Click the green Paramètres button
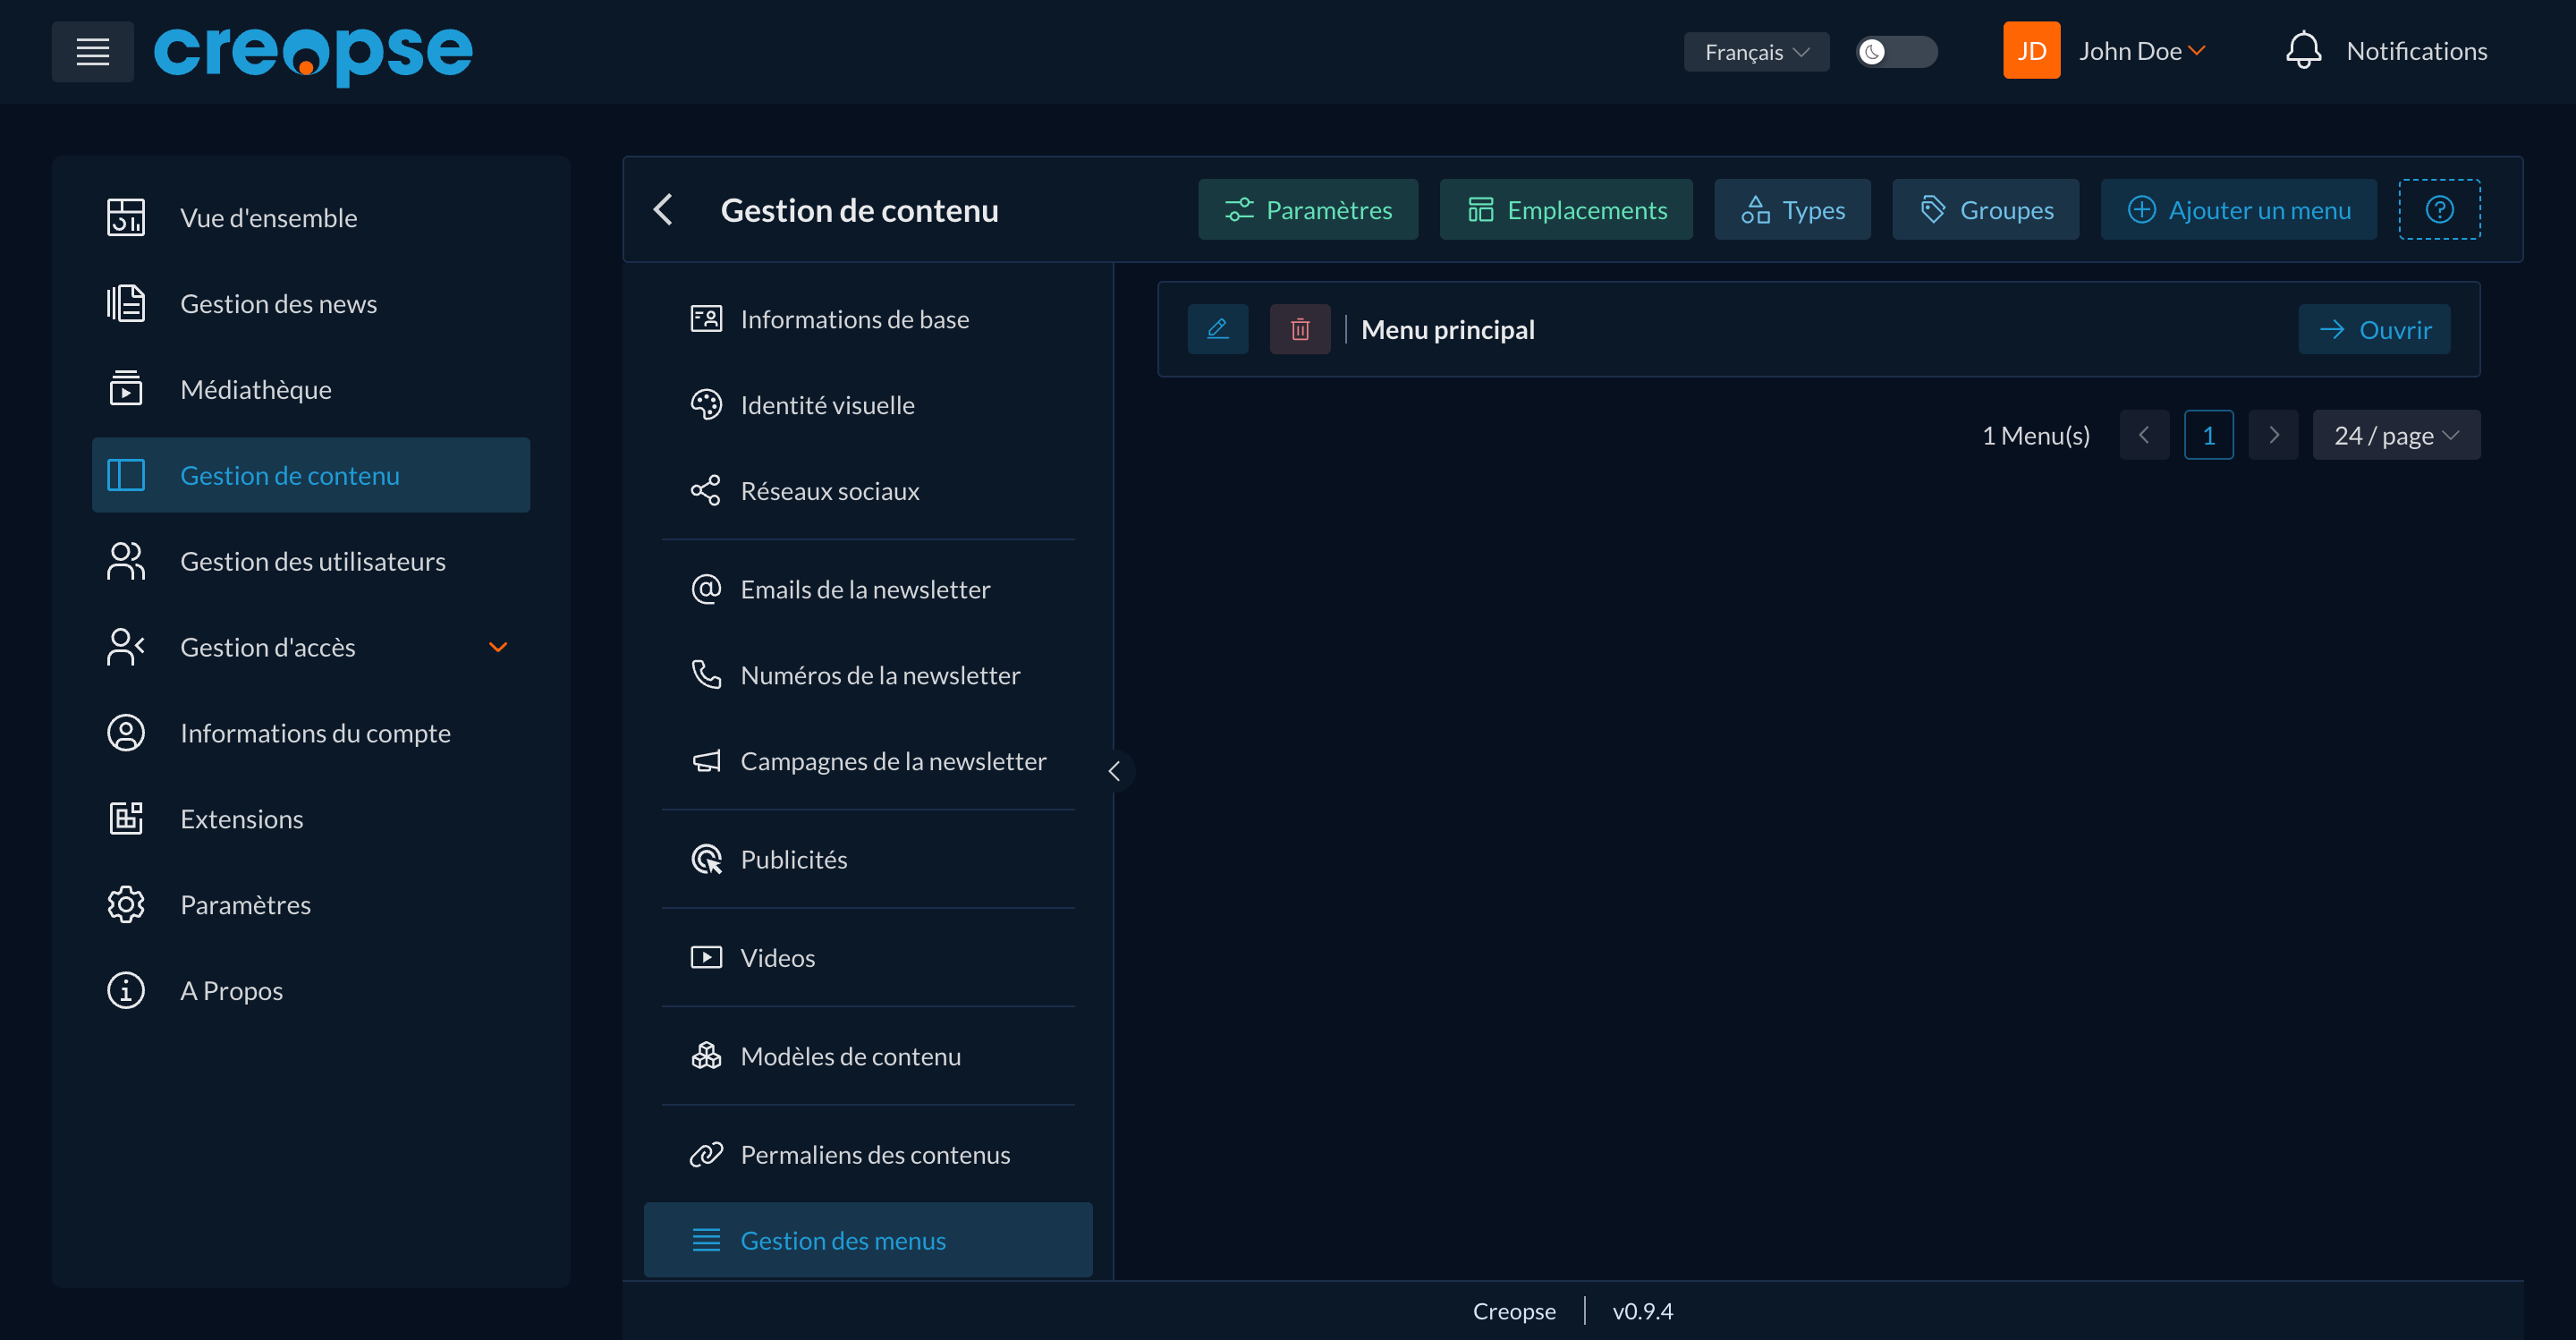2576x1340 pixels. click(x=1308, y=210)
